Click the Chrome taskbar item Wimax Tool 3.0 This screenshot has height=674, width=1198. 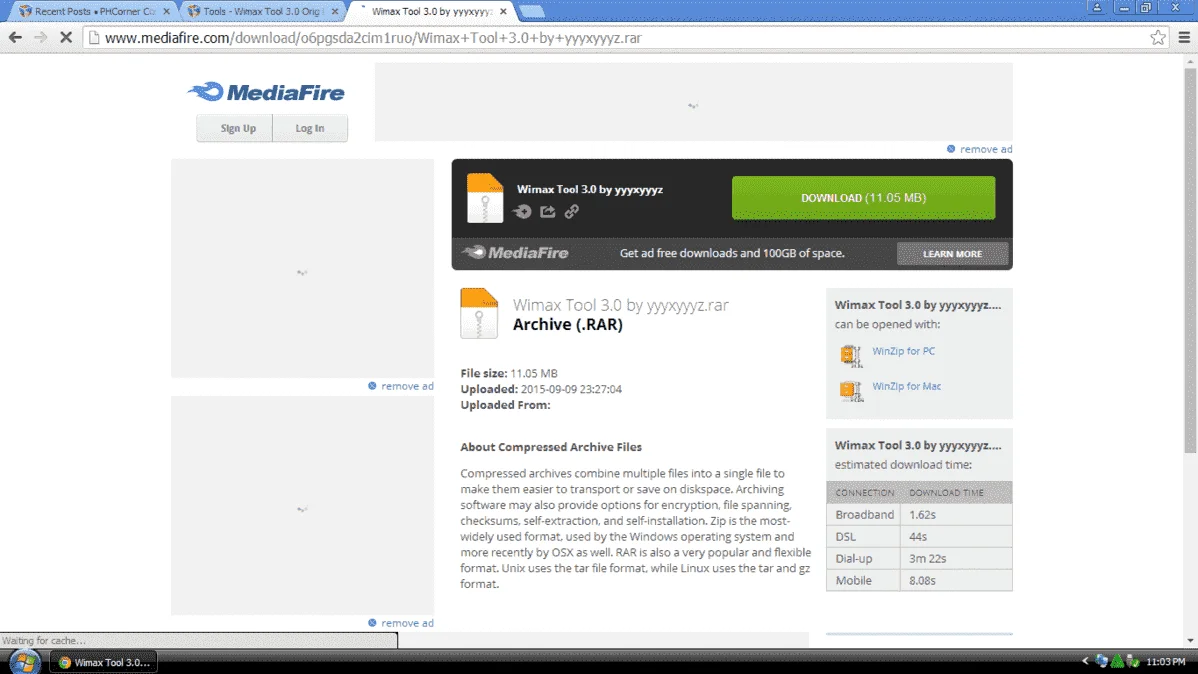click(104, 662)
